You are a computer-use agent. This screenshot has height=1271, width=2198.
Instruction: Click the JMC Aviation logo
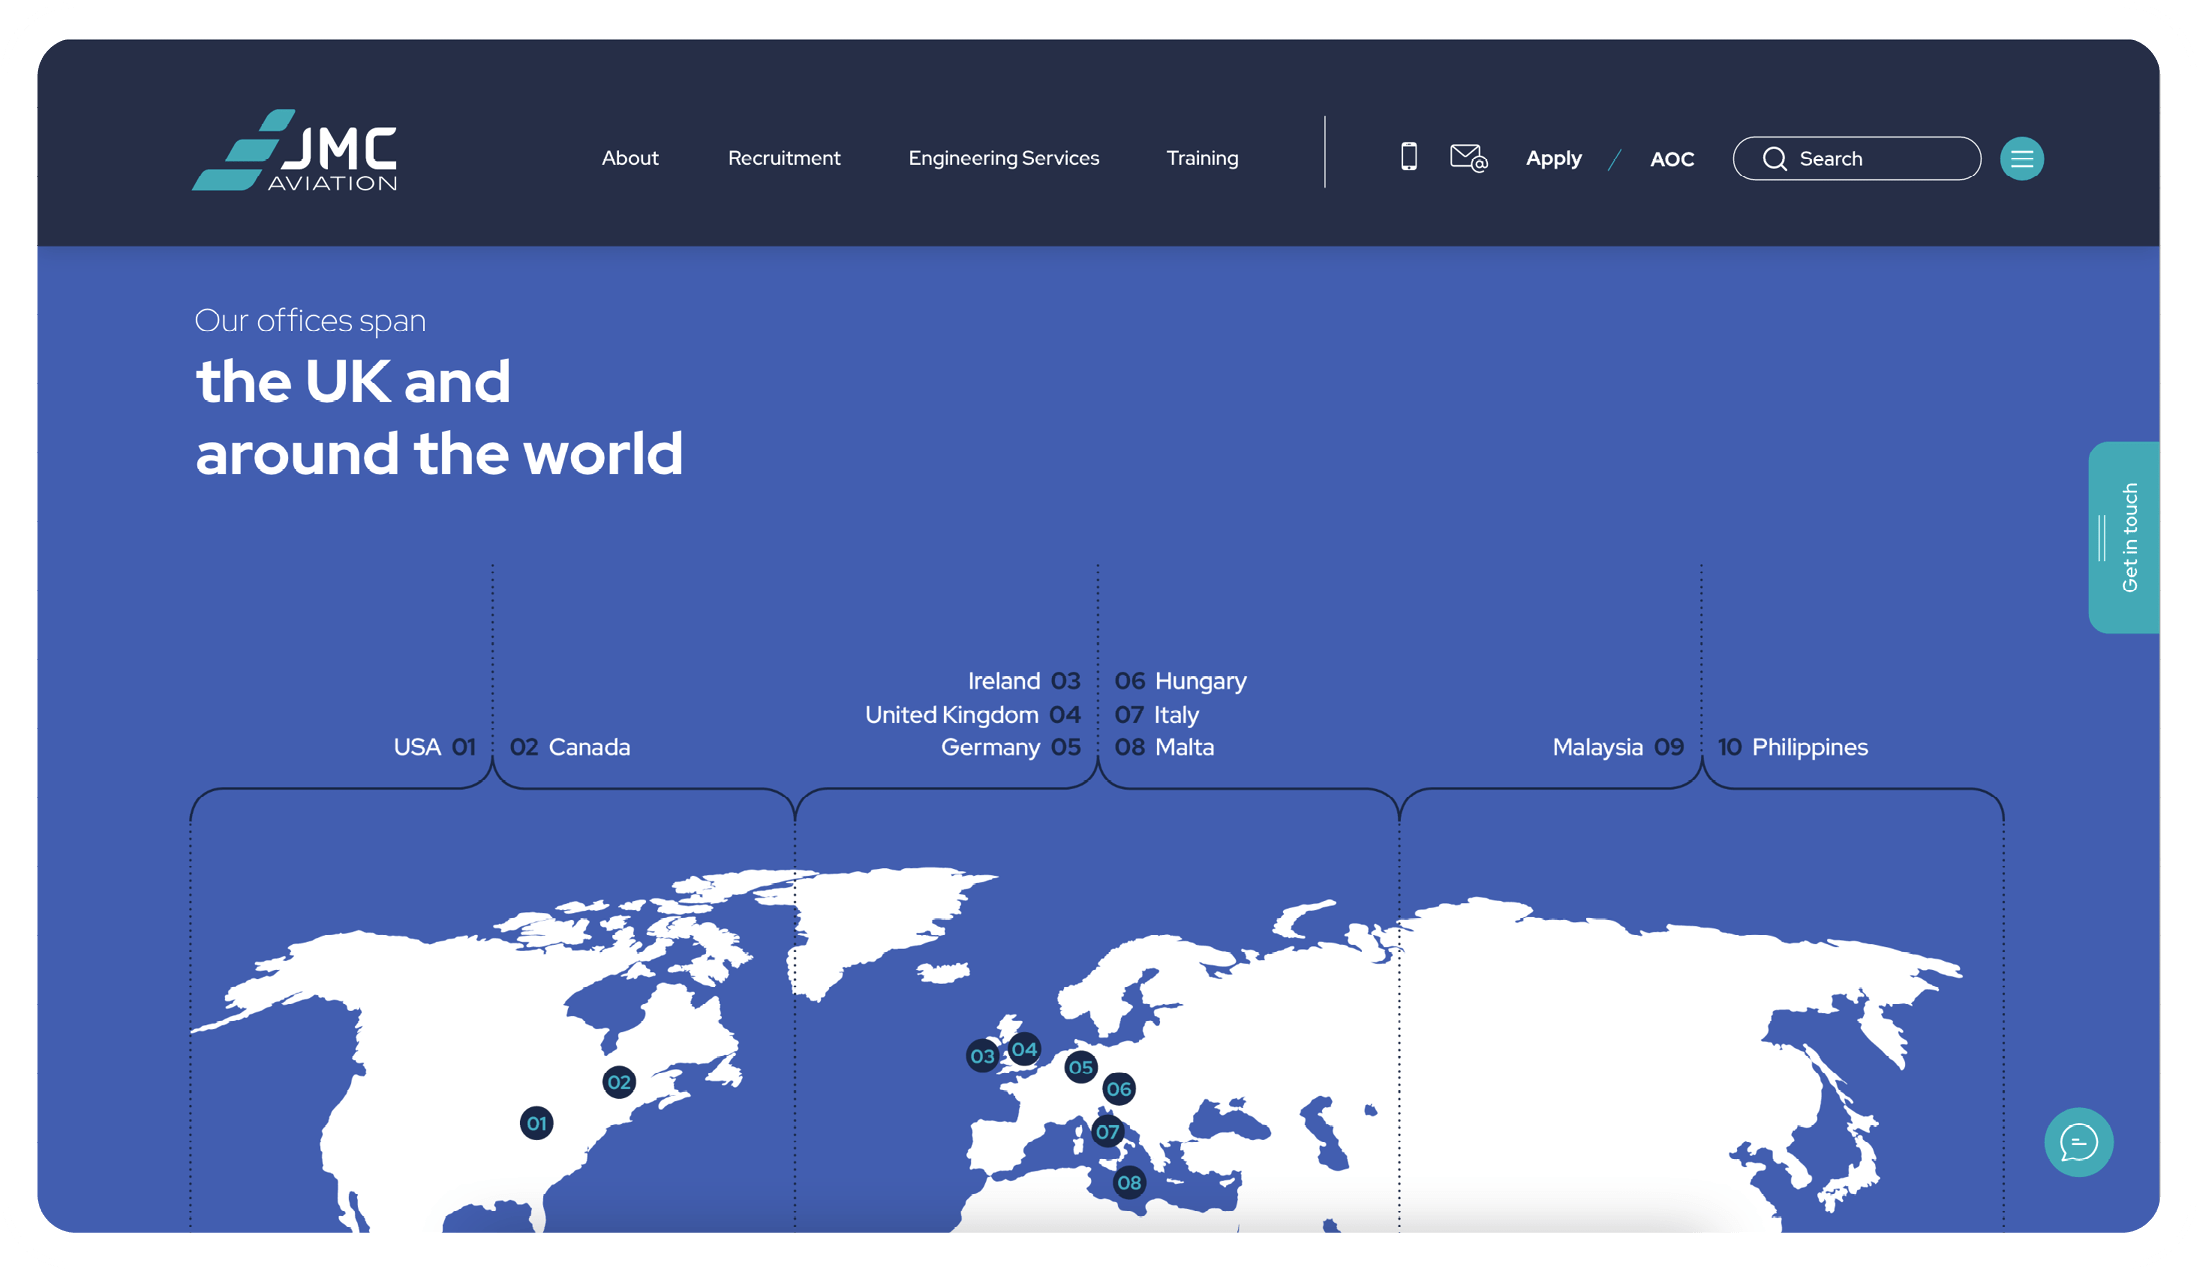(296, 152)
